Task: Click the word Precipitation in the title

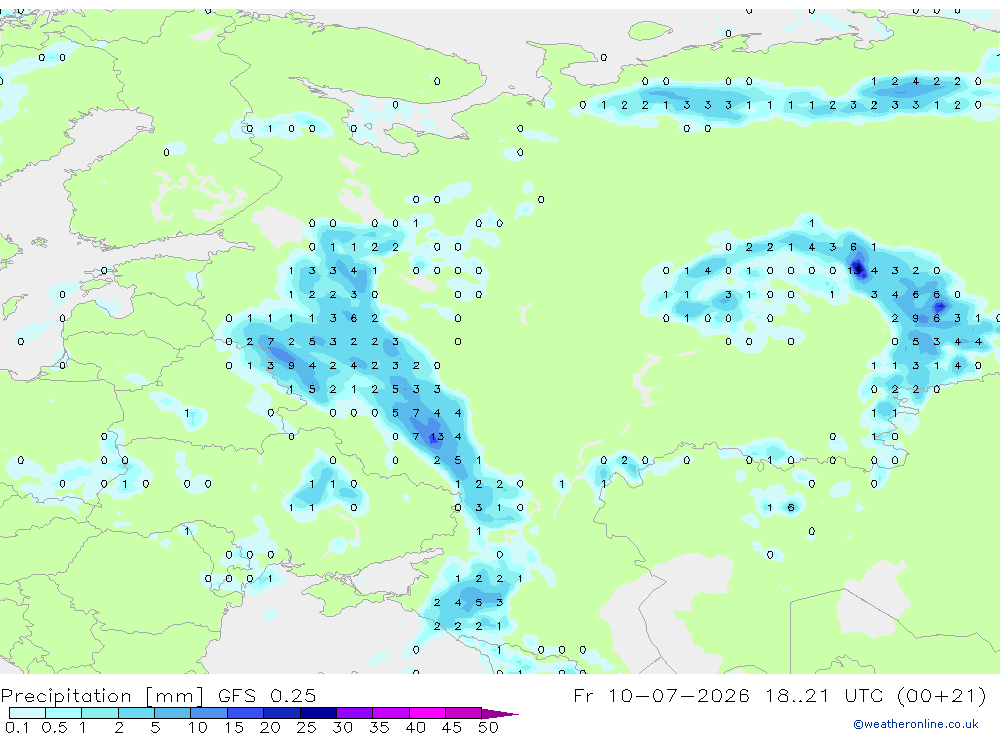Action: 66,695
